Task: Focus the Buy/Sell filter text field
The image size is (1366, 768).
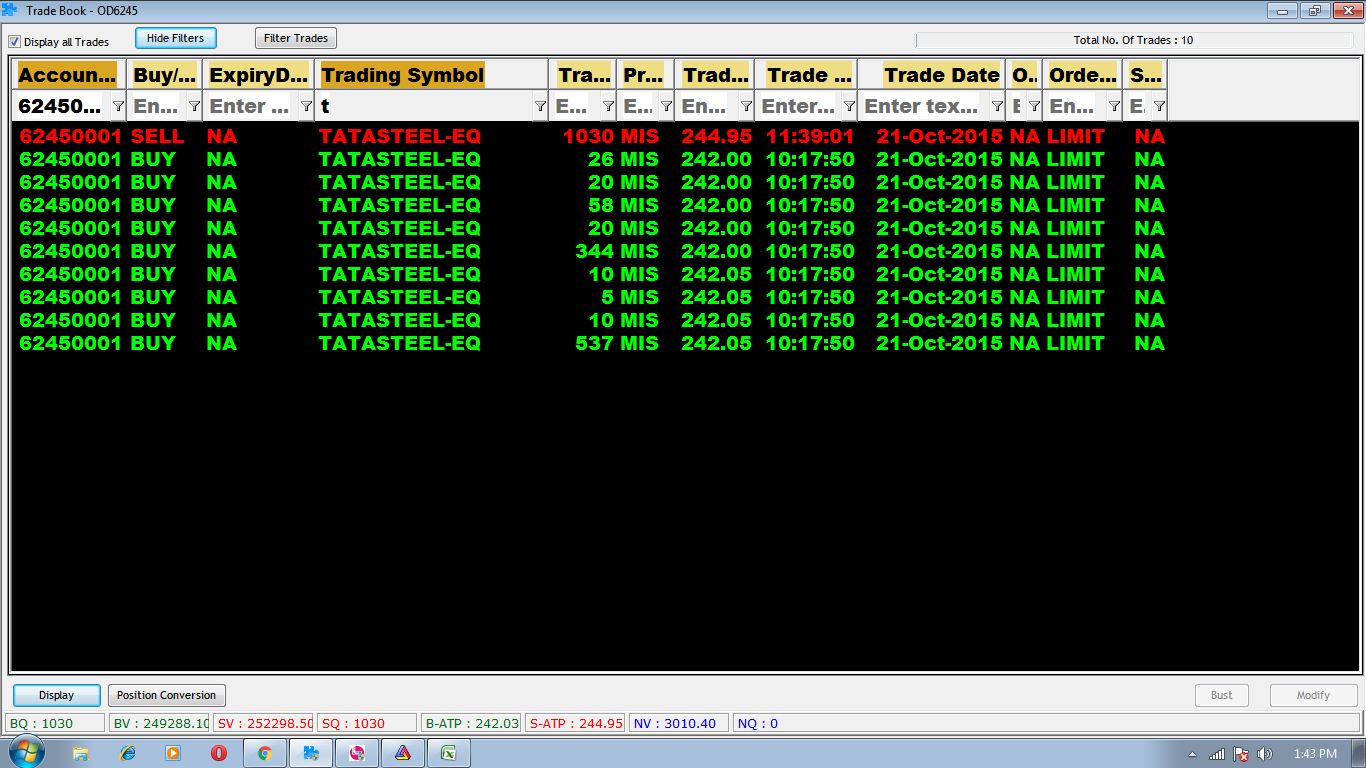Action: (x=157, y=106)
